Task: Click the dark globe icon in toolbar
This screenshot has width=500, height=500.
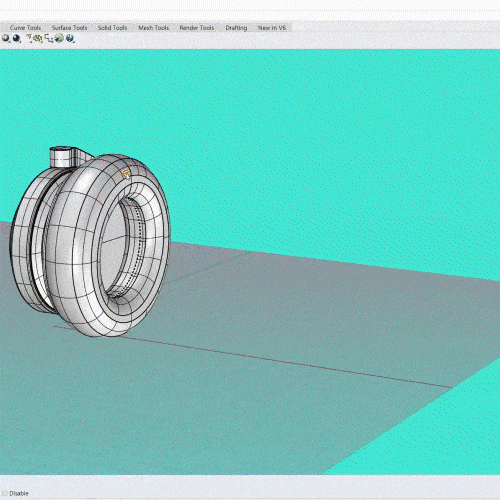Action: (70, 39)
